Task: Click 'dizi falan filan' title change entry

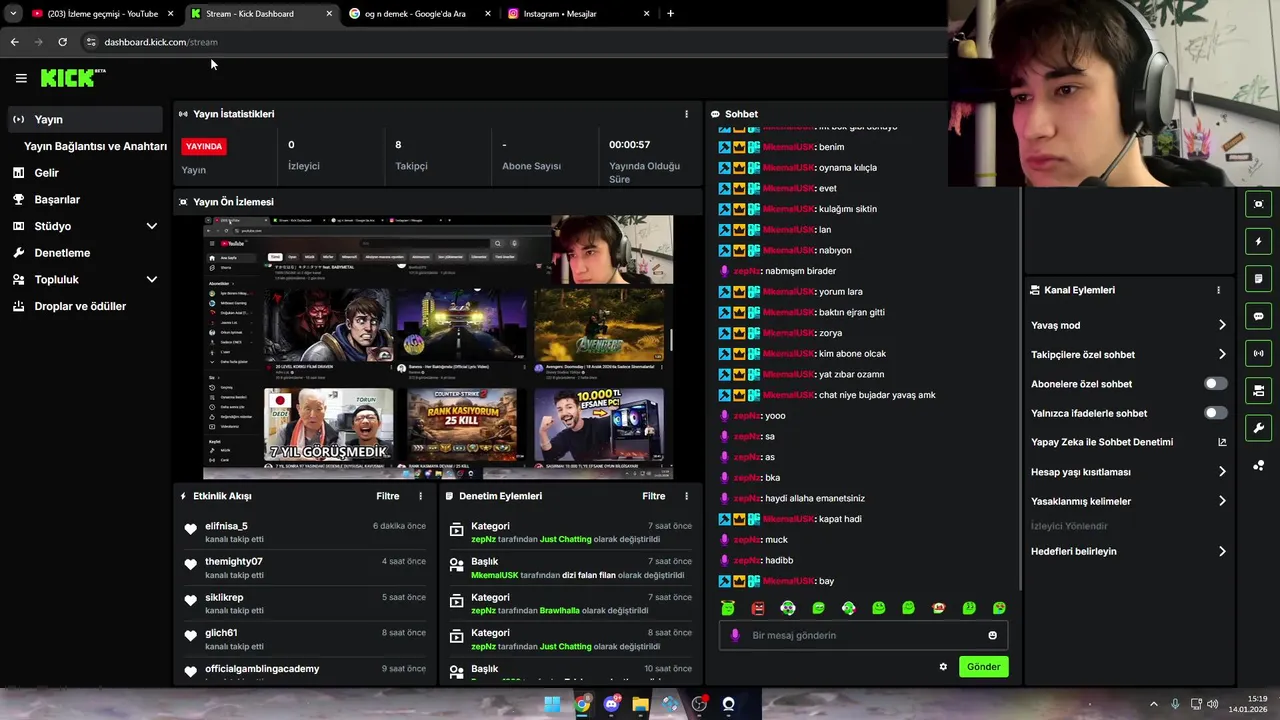Action: pos(568,568)
